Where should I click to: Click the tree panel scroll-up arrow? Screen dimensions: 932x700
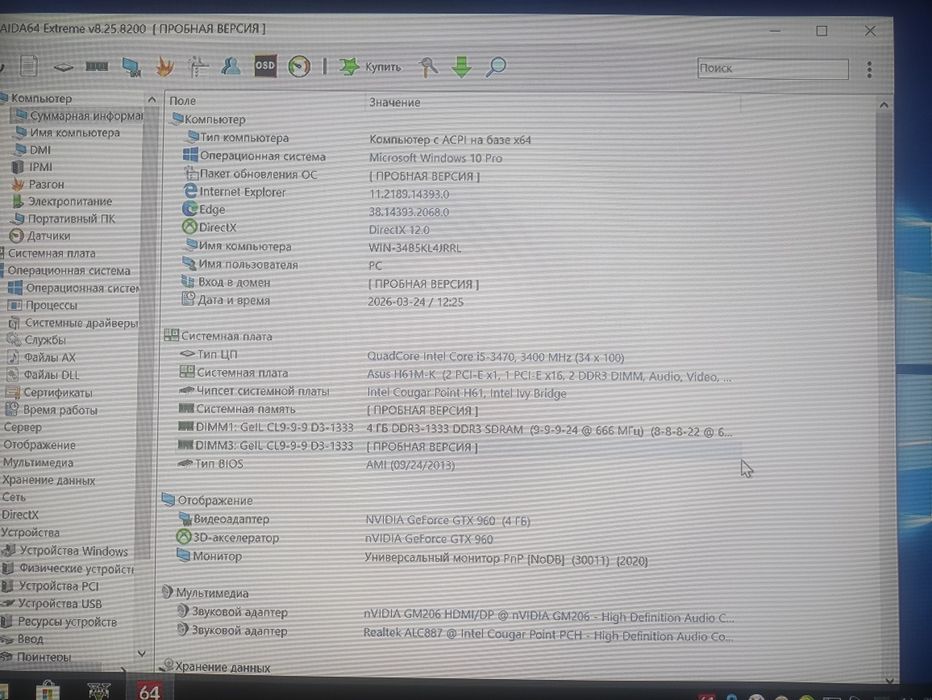[x=152, y=99]
